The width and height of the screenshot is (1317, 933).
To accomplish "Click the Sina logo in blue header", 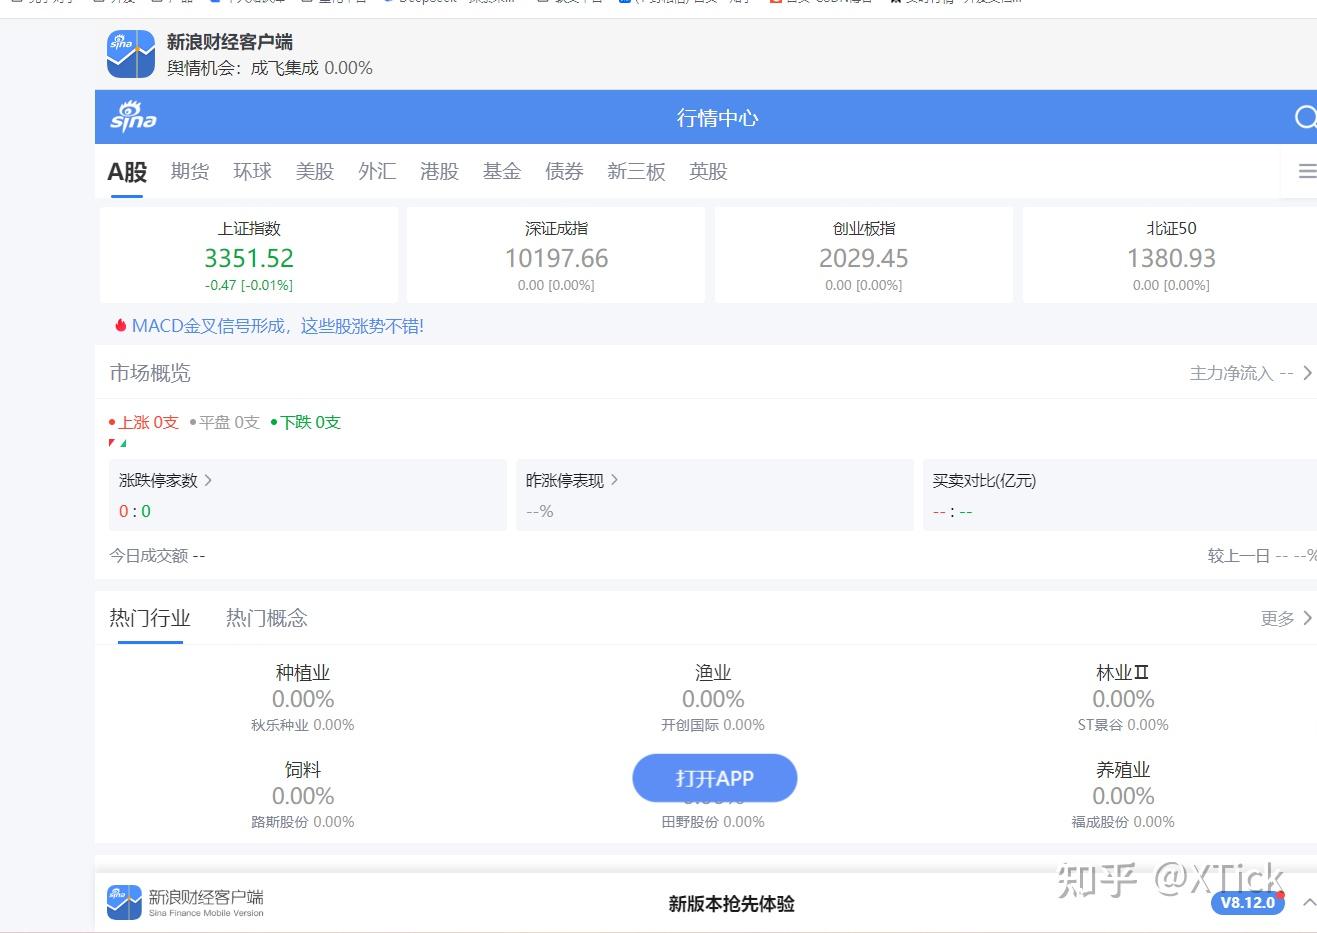I will coord(133,117).
